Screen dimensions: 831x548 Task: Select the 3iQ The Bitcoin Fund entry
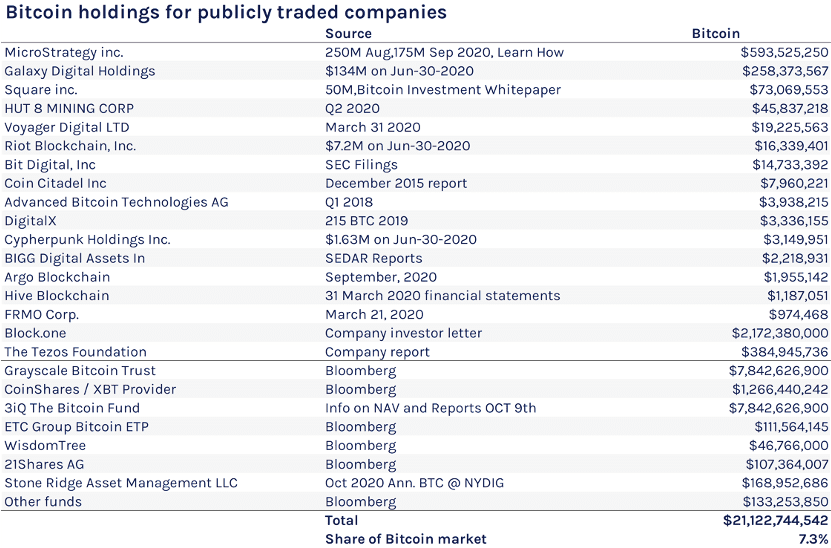coord(72,408)
